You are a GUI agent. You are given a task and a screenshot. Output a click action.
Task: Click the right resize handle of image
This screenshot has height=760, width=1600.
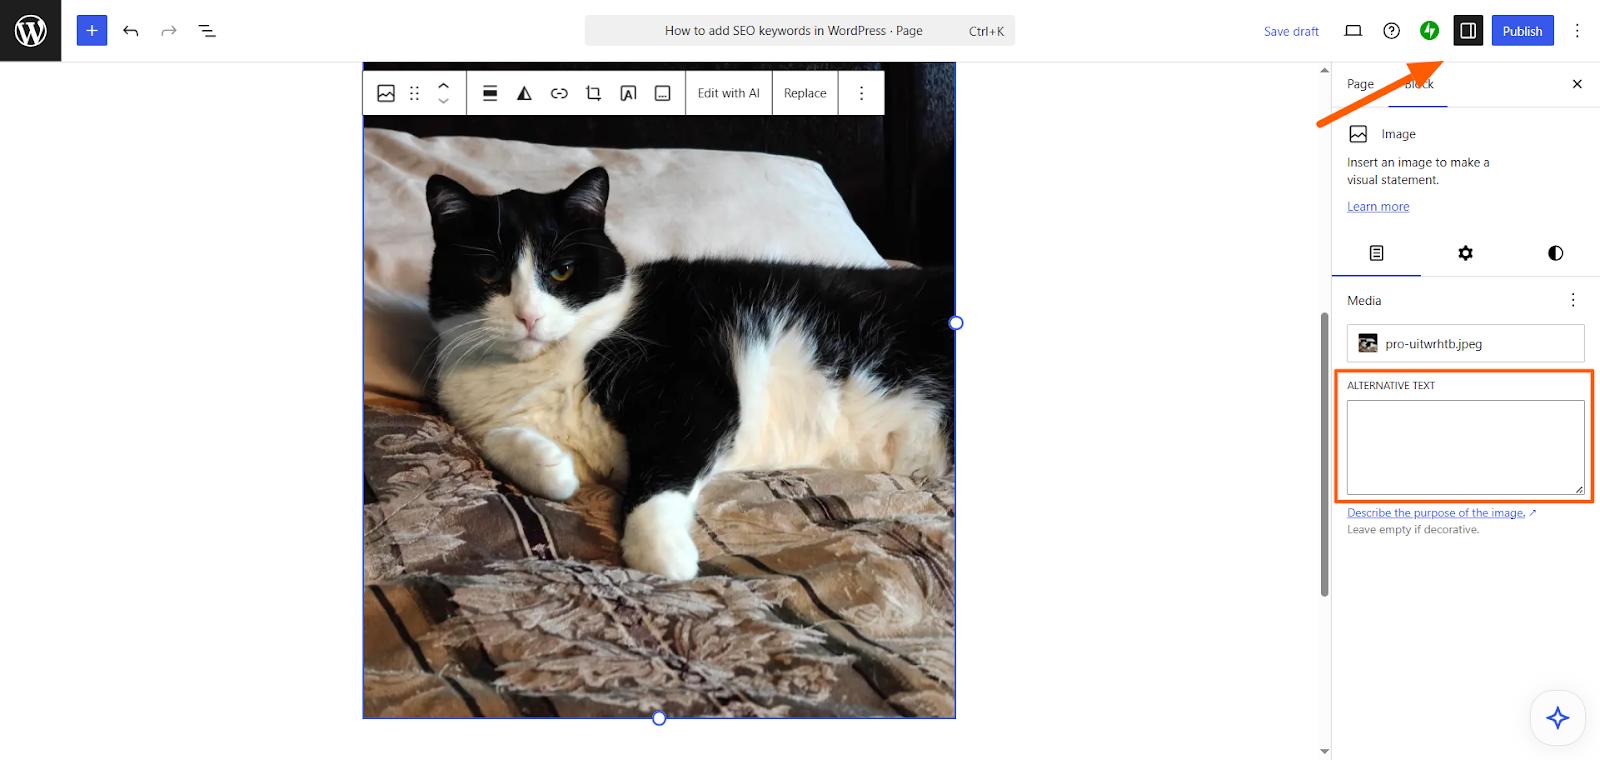click(x=956, y=323)
